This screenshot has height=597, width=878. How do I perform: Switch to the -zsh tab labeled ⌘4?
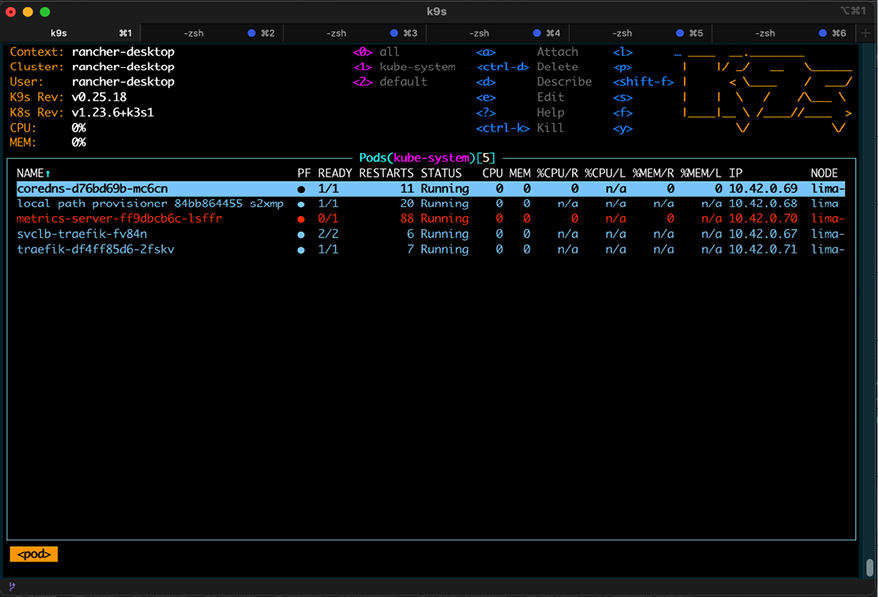pos(498,33)
